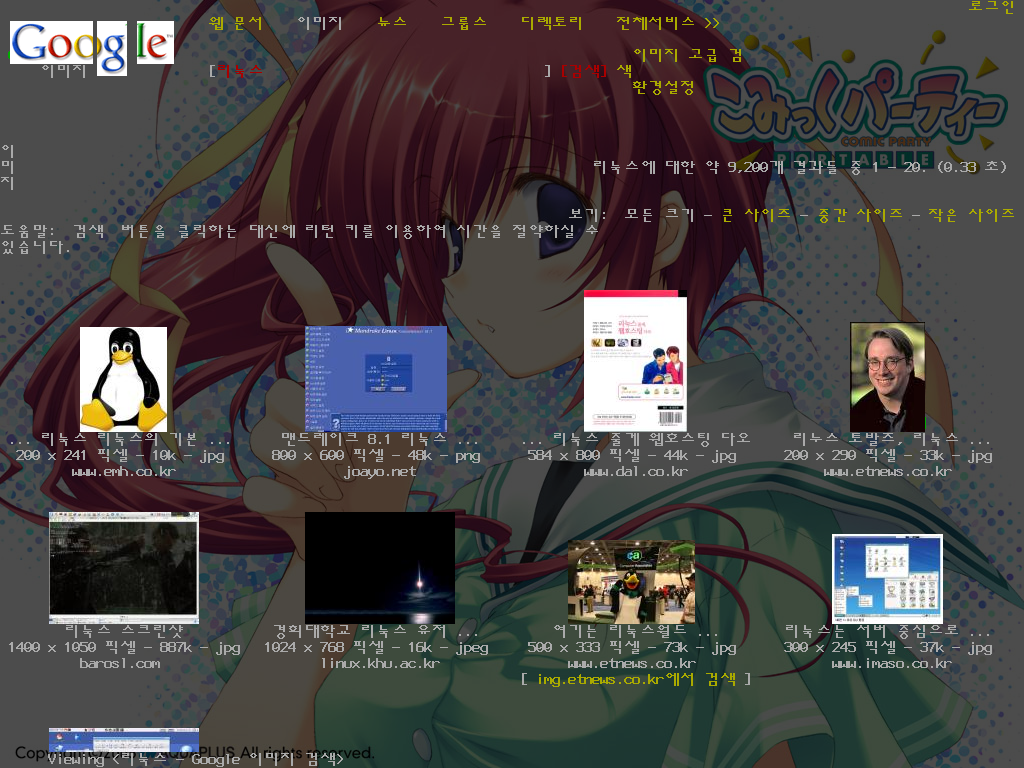Open the Linux book cover thumbnail
1024x768 pixels.
tap(635, 360)
